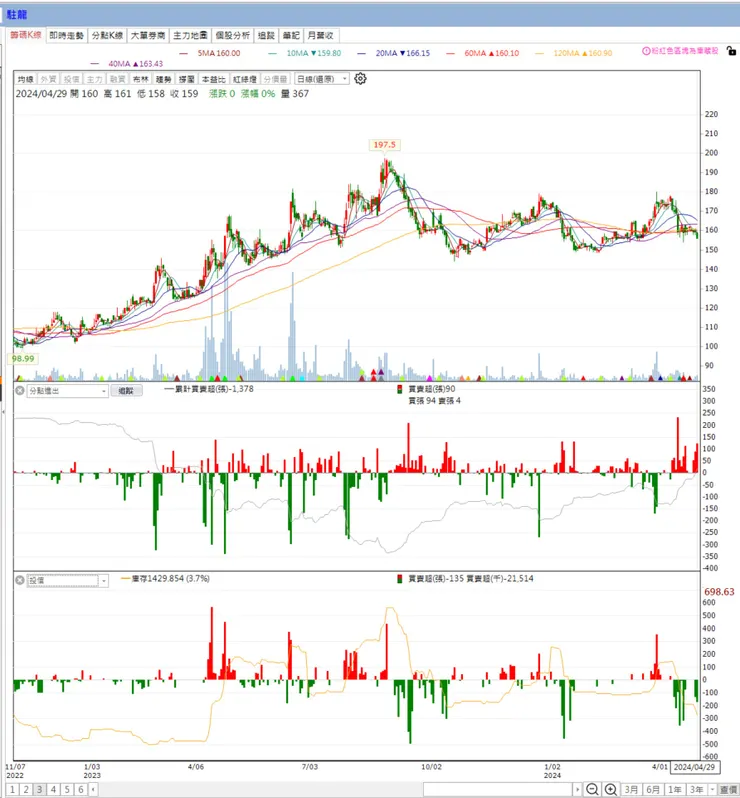Switch to the 大單券商 tab
This screenshot has height=798, width=740.
[148, 35]
